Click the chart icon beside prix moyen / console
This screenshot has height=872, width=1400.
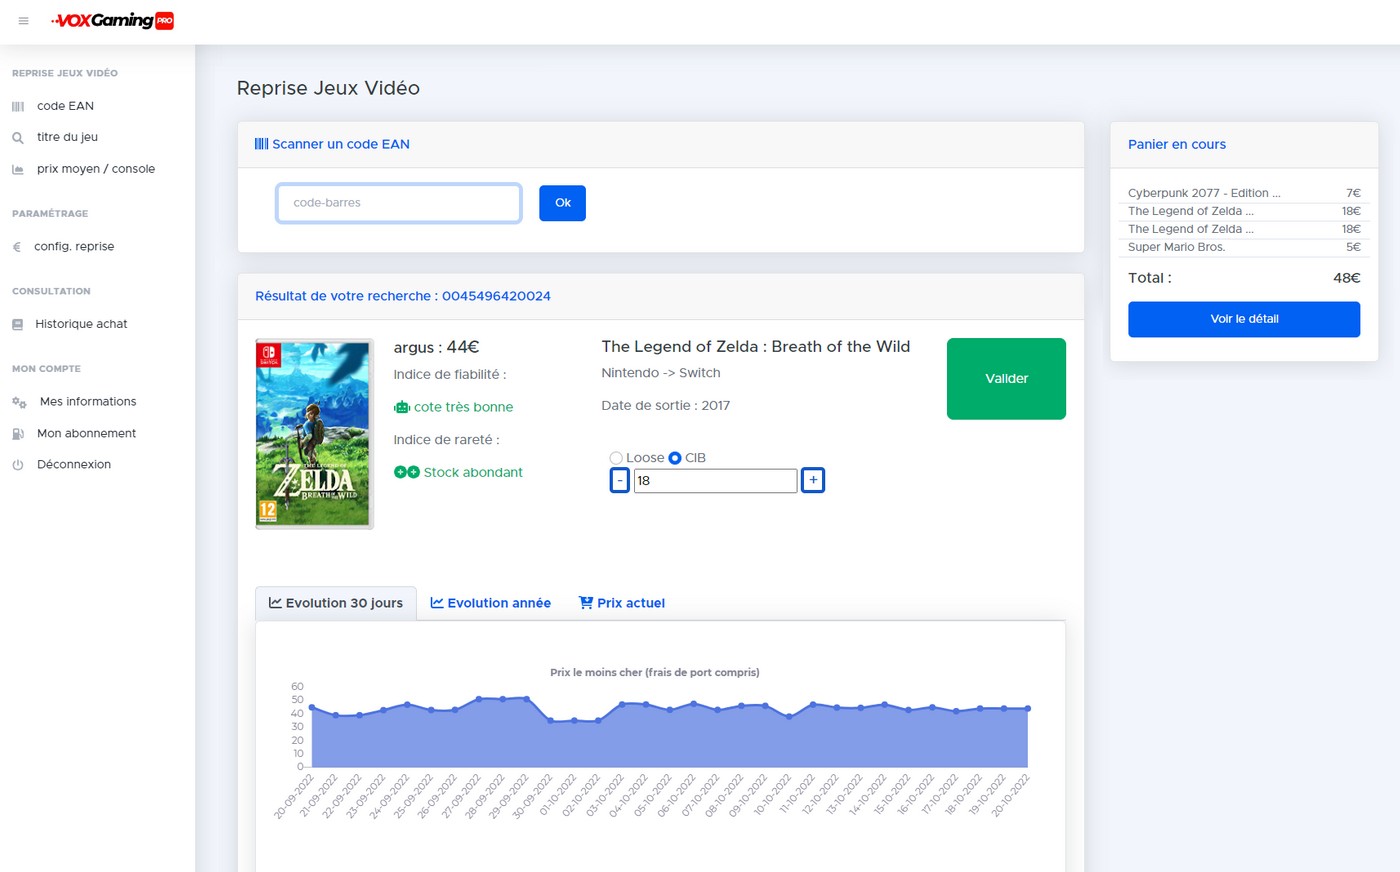(18, 170)
